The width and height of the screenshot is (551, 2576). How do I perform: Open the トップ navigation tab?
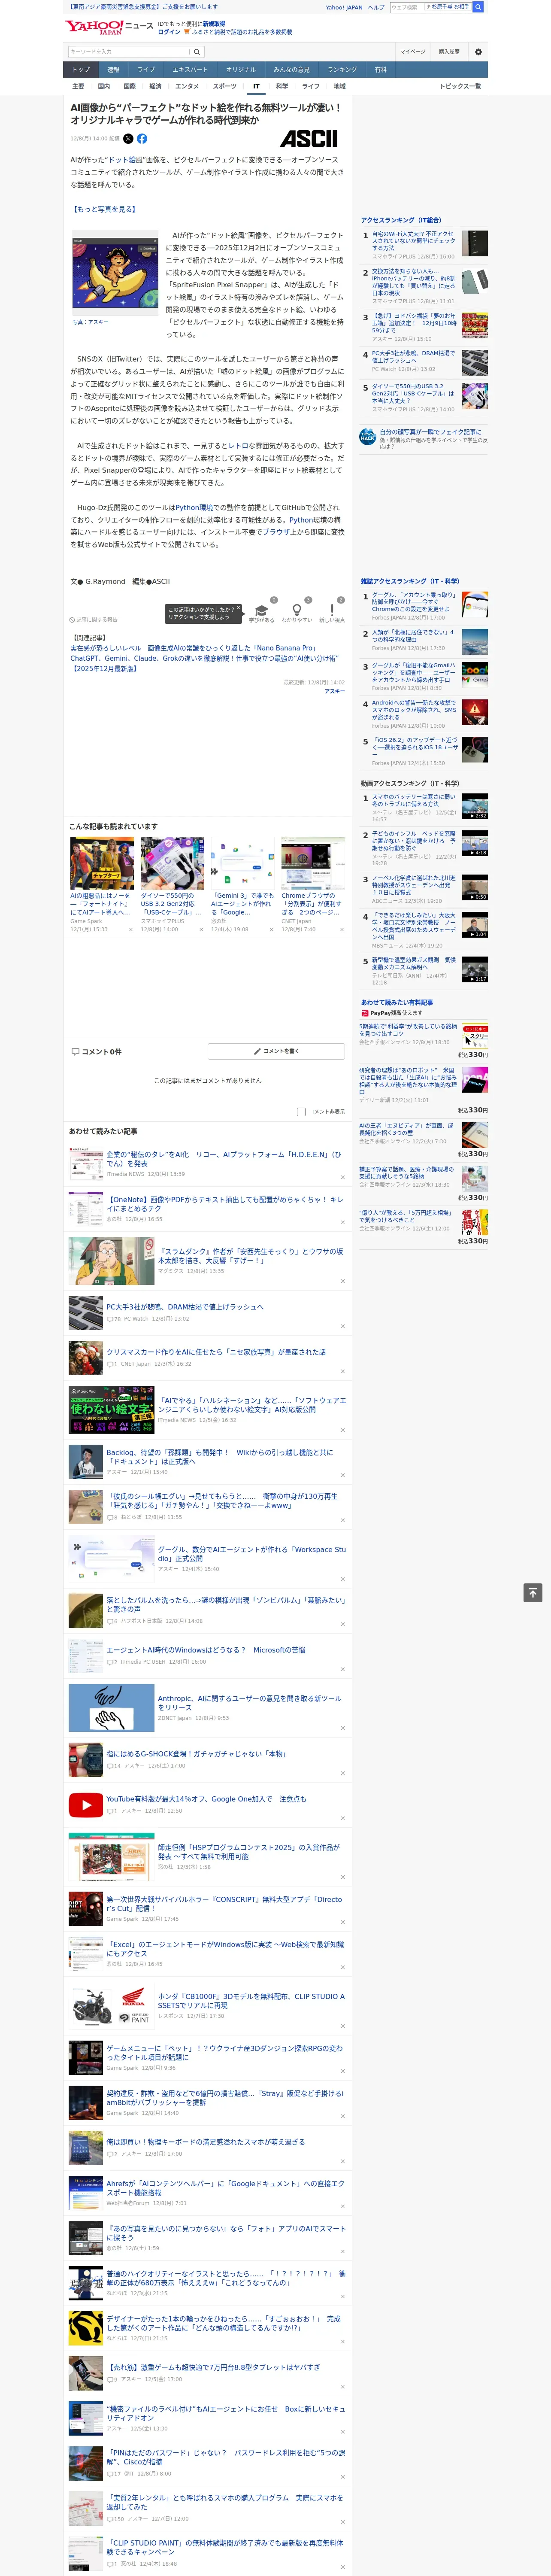click(81, 70)
